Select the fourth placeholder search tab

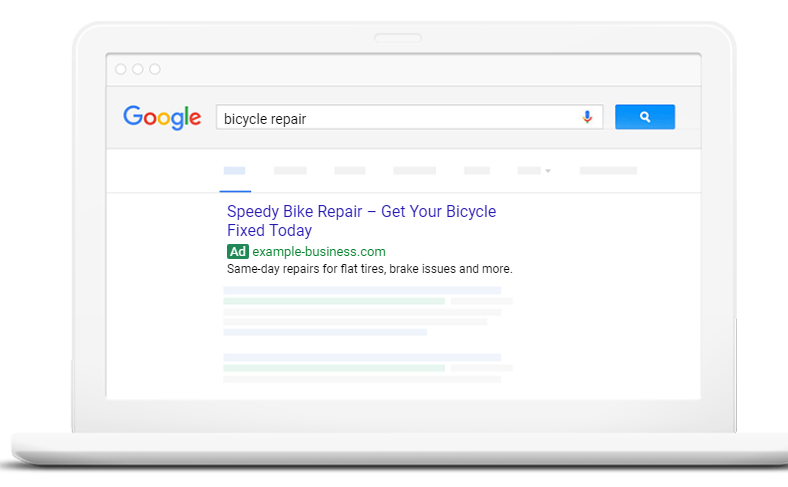coord(415,171)
